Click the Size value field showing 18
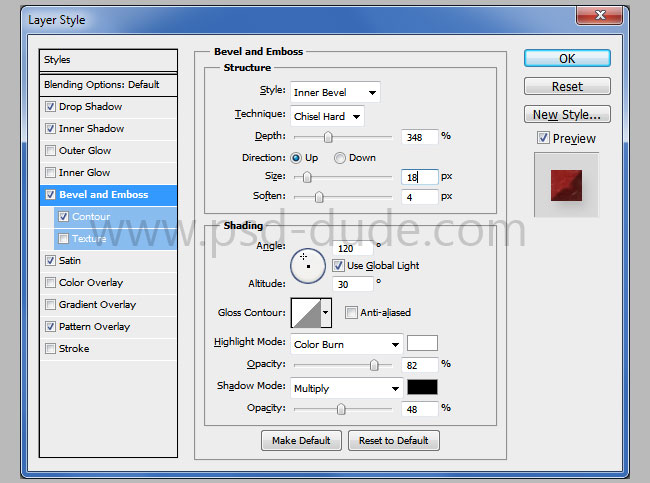 tap(420, 177)
